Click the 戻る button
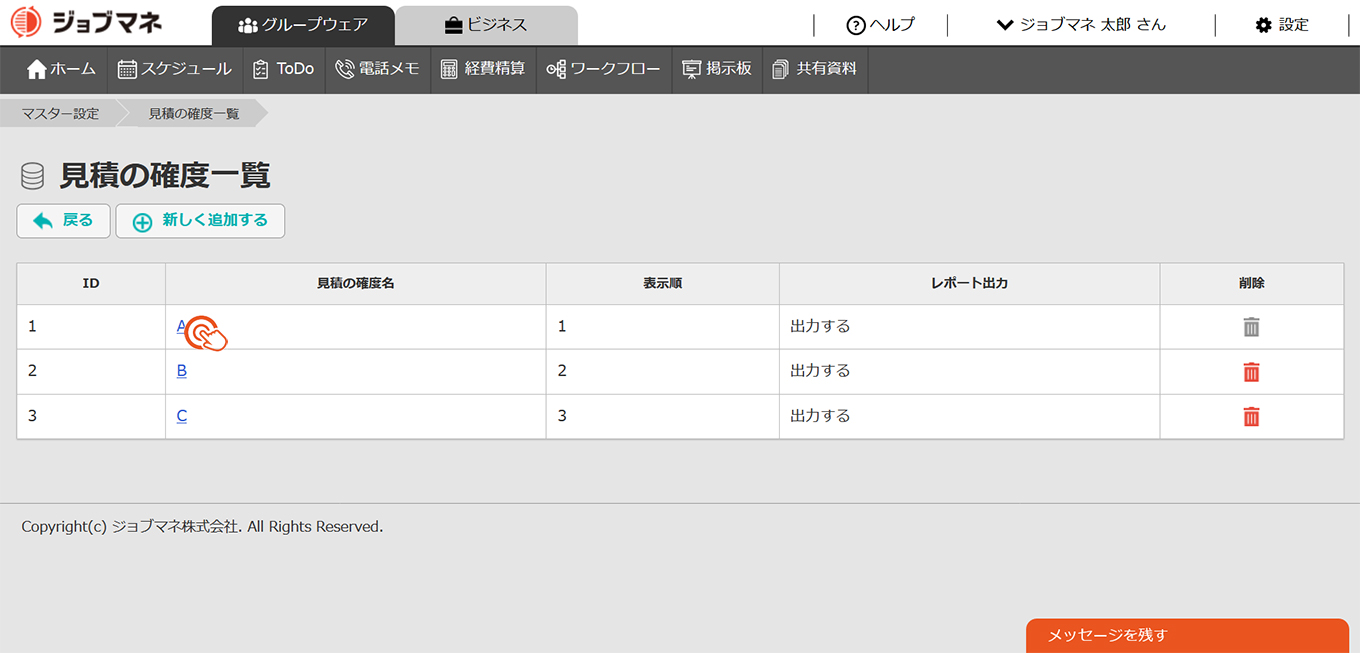 pos(63,221)
